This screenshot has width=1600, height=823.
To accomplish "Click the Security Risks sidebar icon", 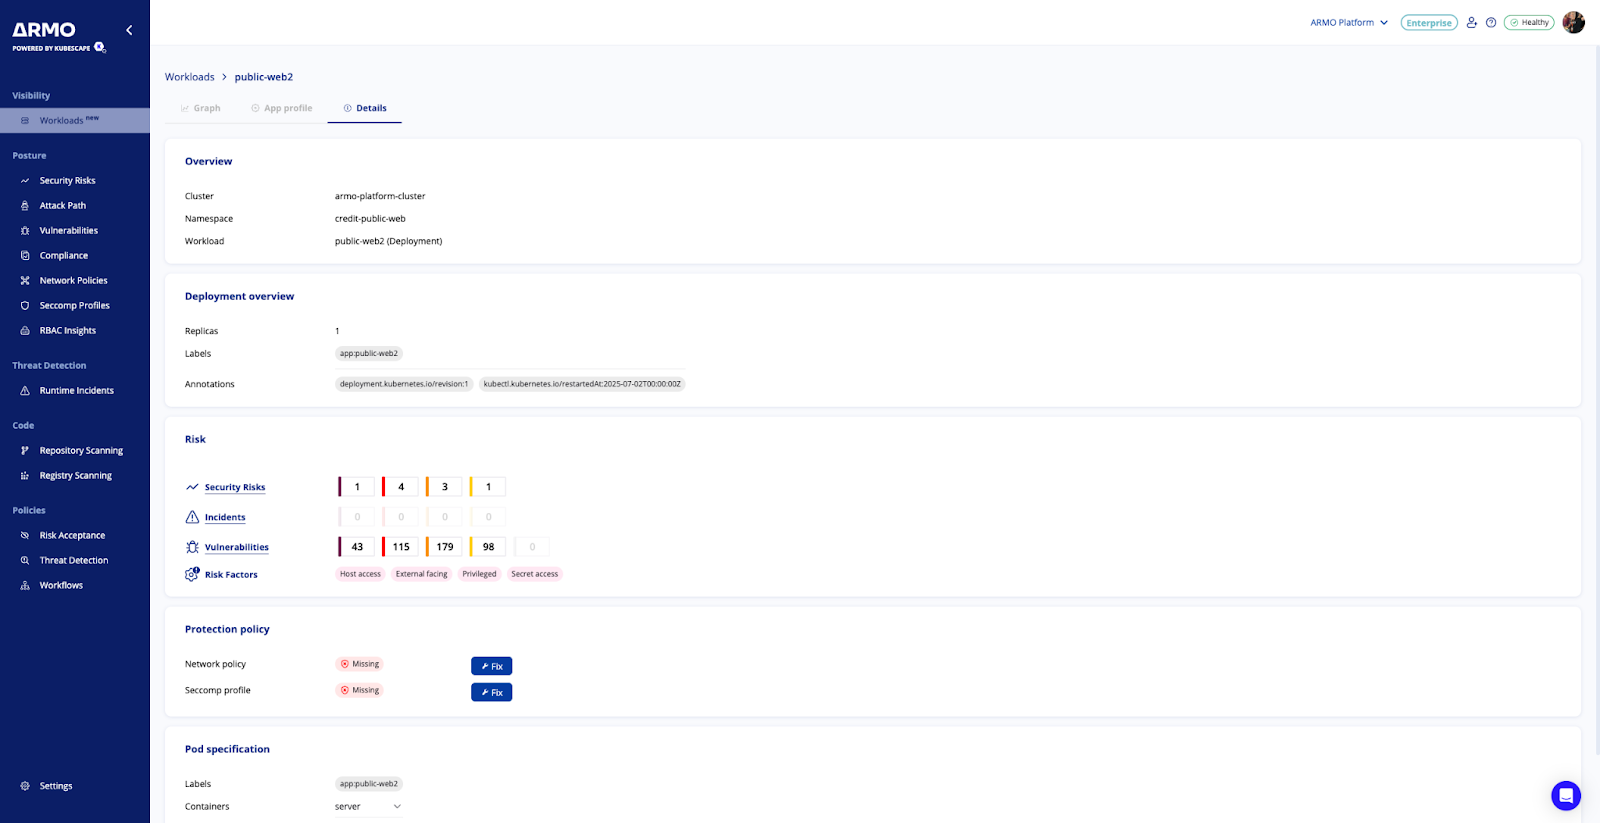I will 25,181.
